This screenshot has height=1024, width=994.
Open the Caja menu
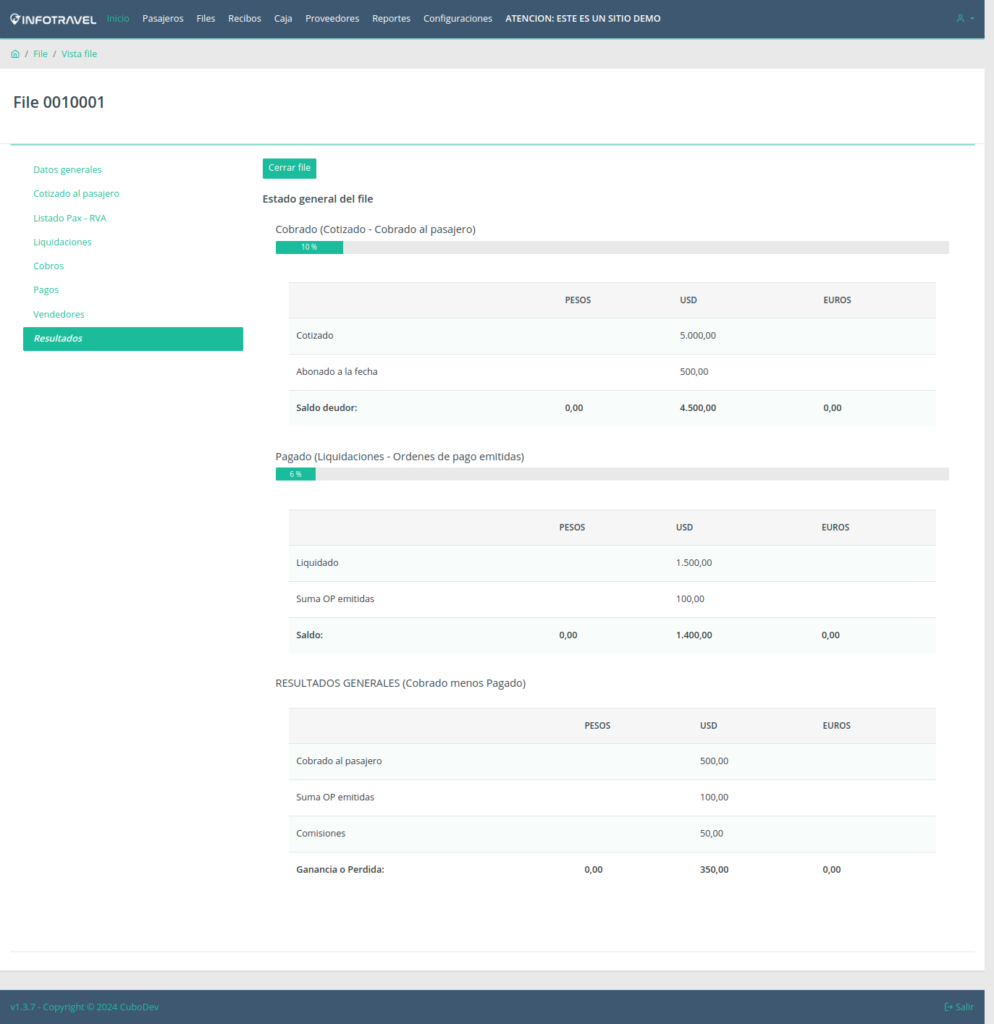(x=283, y=18)
